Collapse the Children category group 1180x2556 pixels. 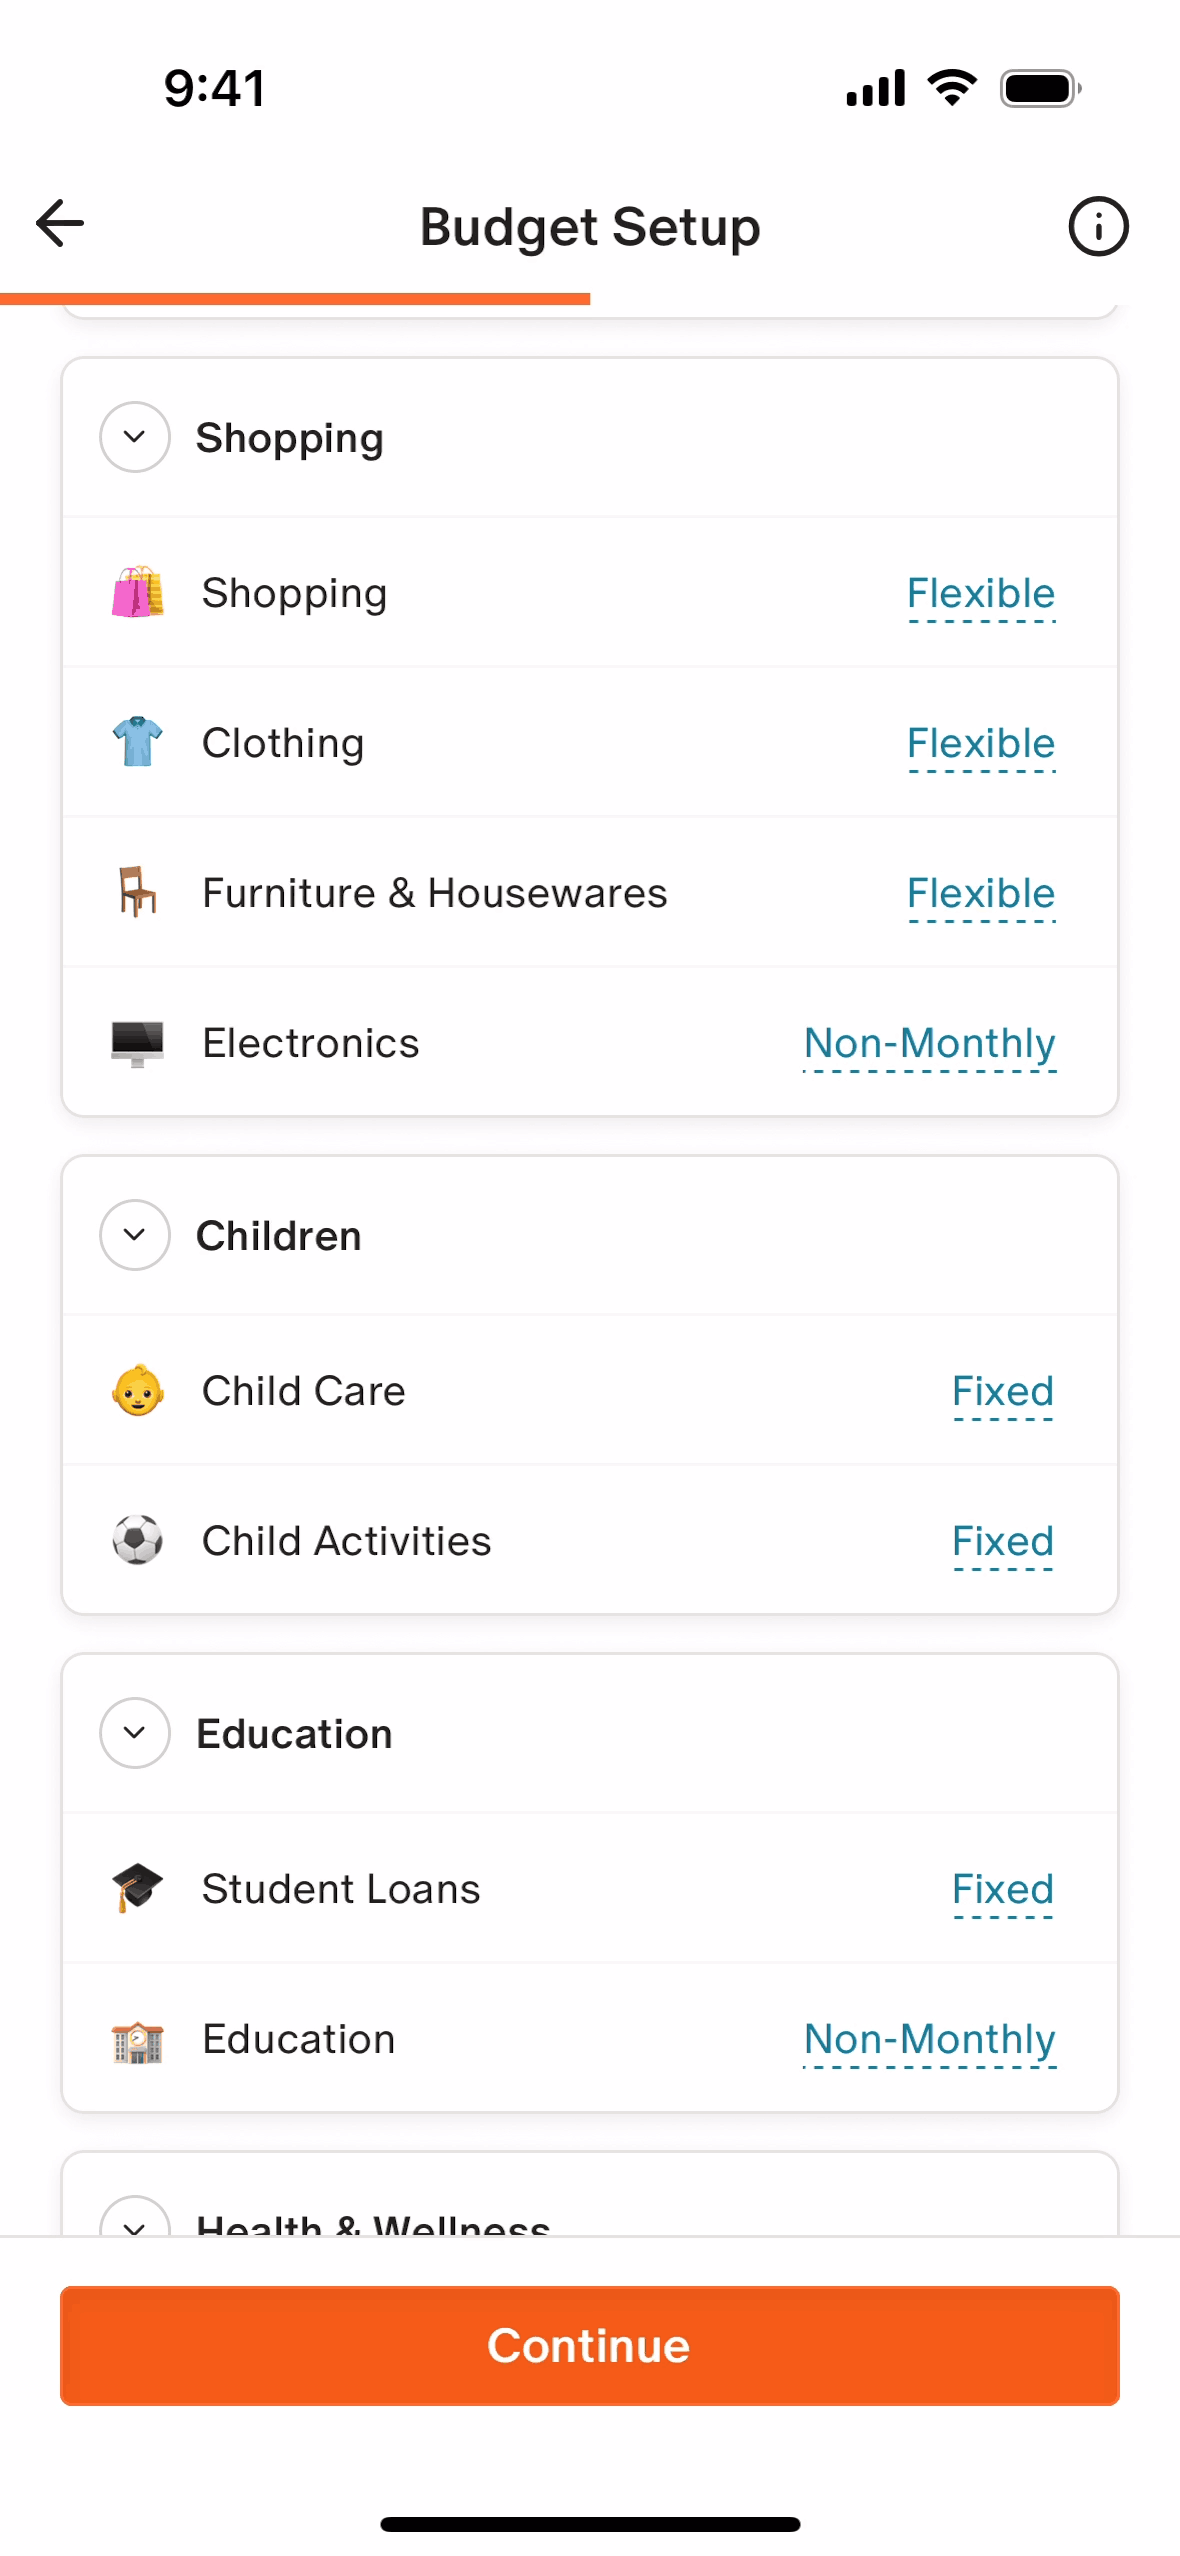click(x=135, y=1235)
